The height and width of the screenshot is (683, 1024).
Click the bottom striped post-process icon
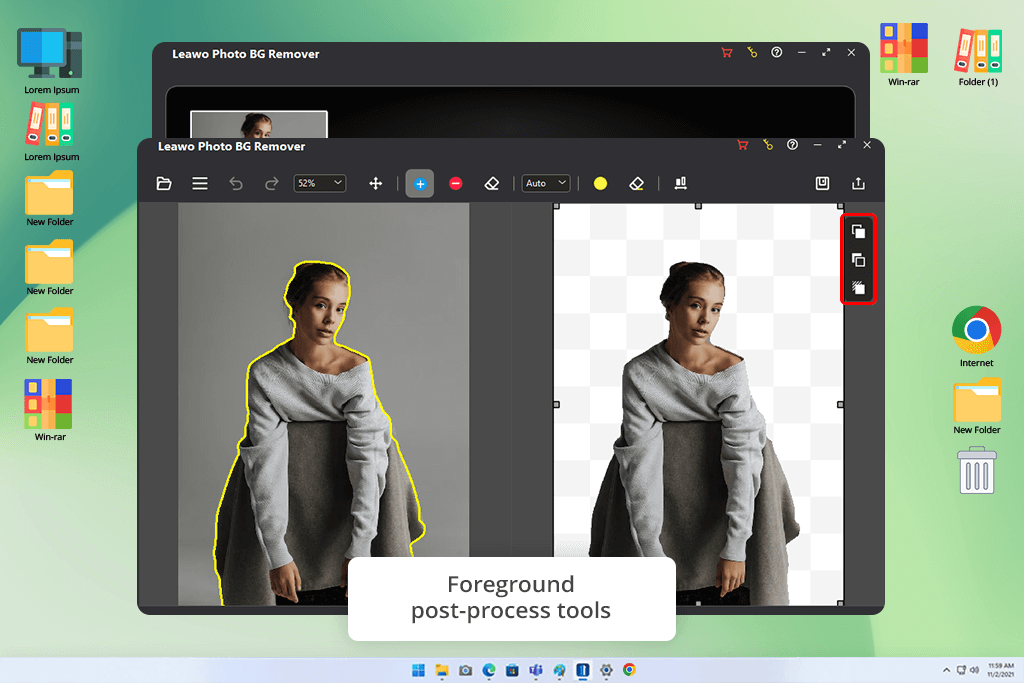tap(858, 287)
